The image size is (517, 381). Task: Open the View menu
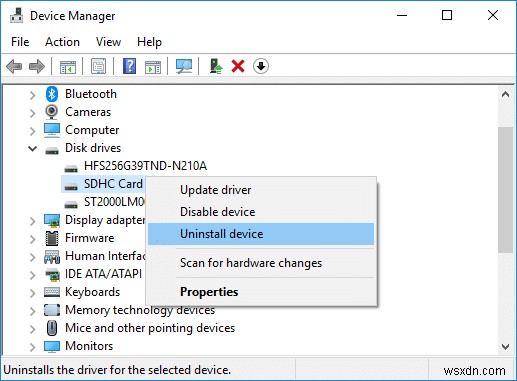point(108,42)
